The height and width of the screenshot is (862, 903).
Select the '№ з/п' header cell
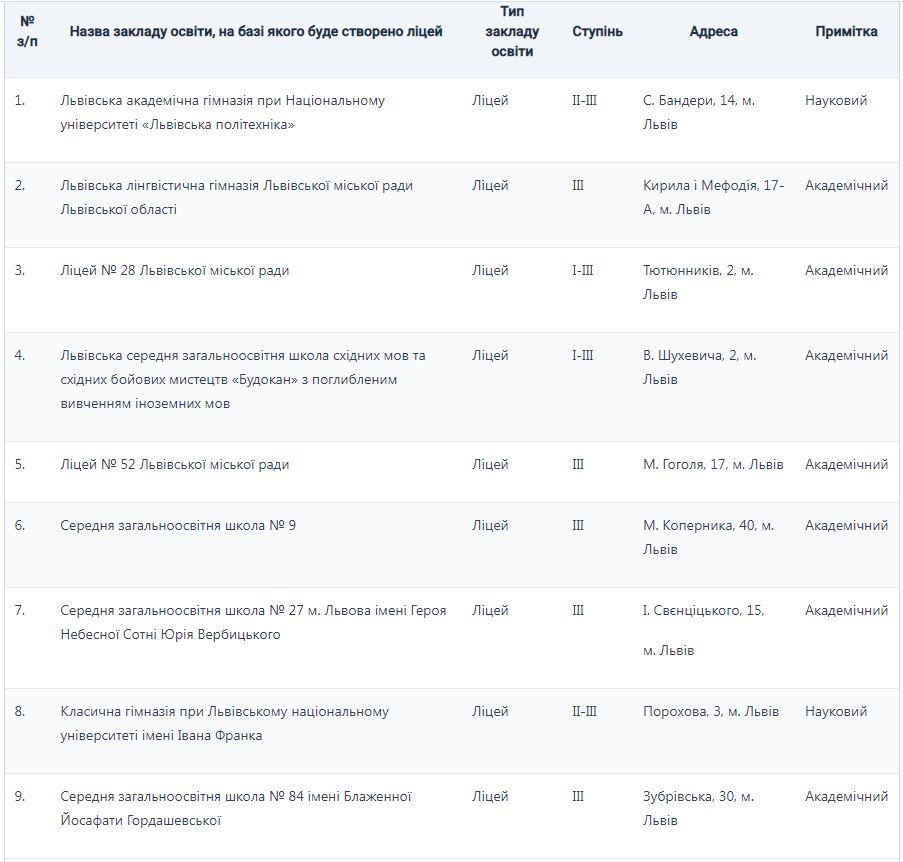[x=27, y=31]
